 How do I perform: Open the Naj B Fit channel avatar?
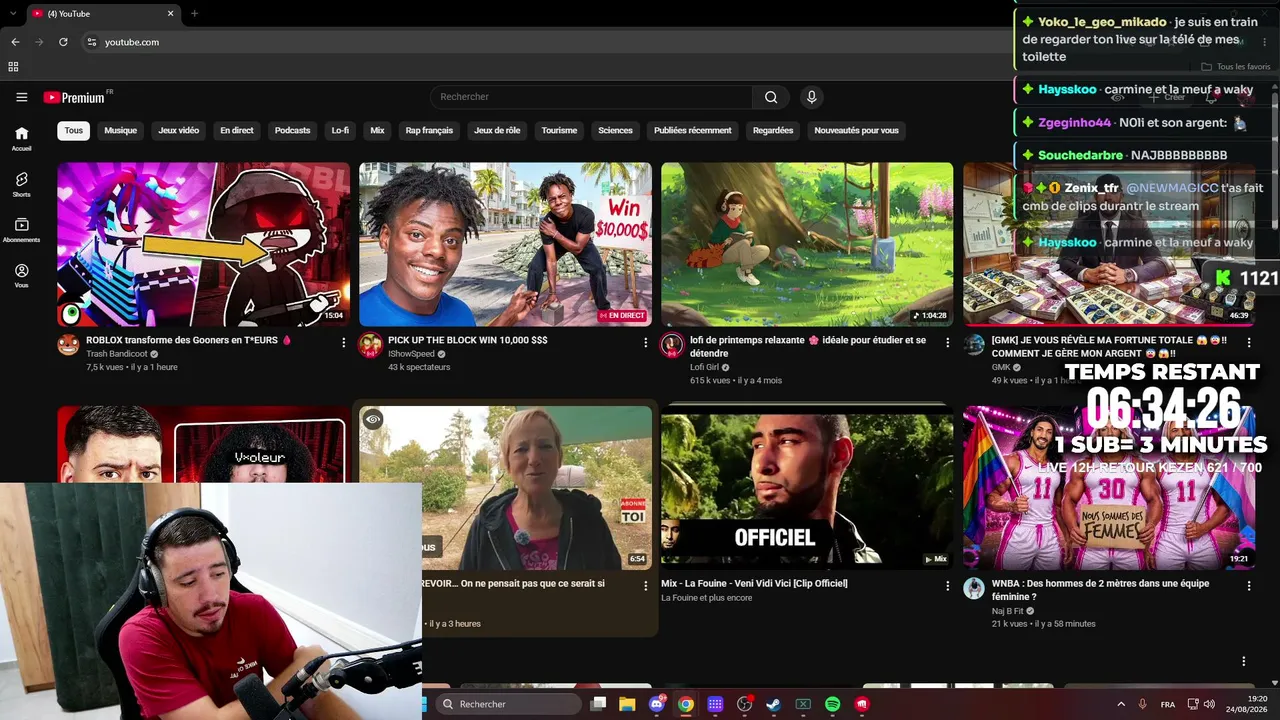[974, 589]
